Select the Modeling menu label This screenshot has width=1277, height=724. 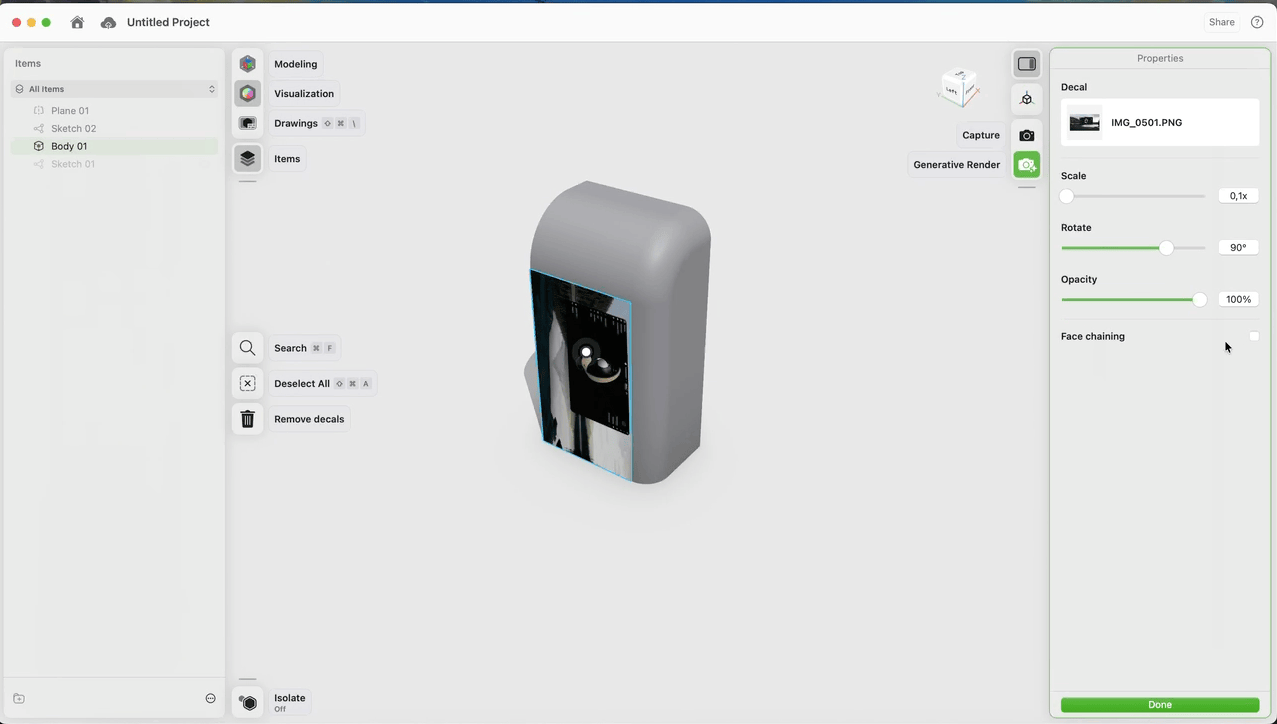[x=296, y=64]
